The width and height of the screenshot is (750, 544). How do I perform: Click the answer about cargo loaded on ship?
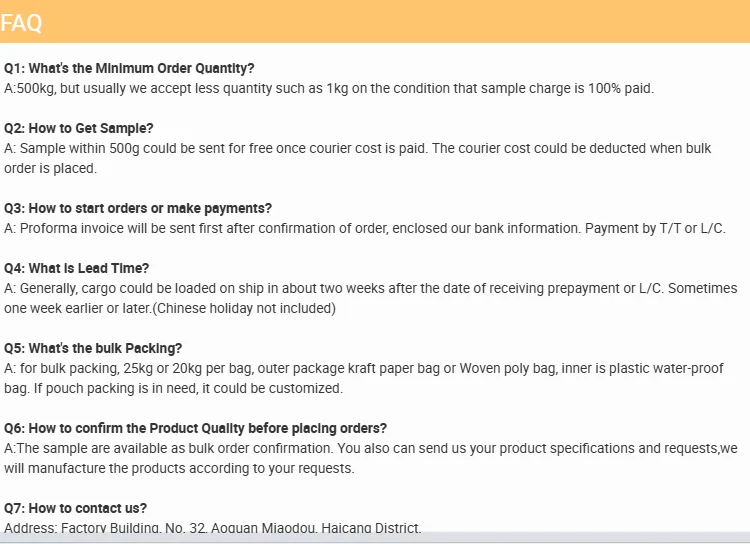tap(371, 289)
